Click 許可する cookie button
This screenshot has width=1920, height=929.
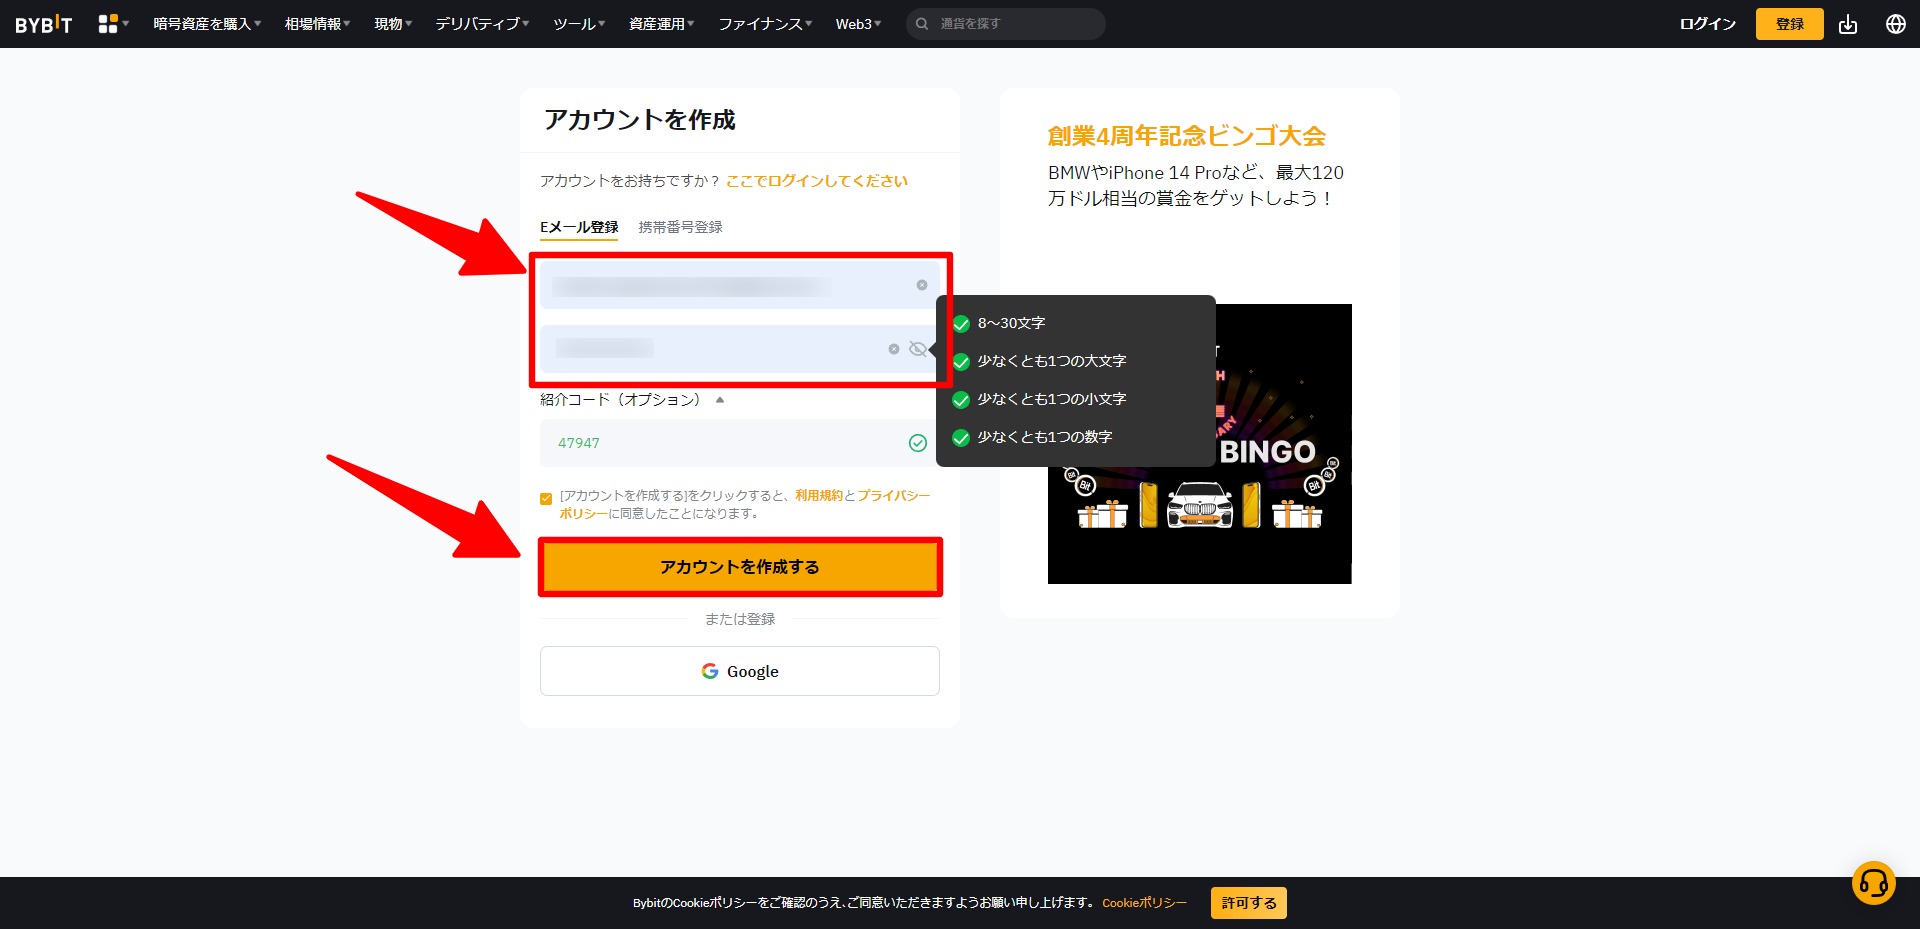click(x=1249, y=903)
